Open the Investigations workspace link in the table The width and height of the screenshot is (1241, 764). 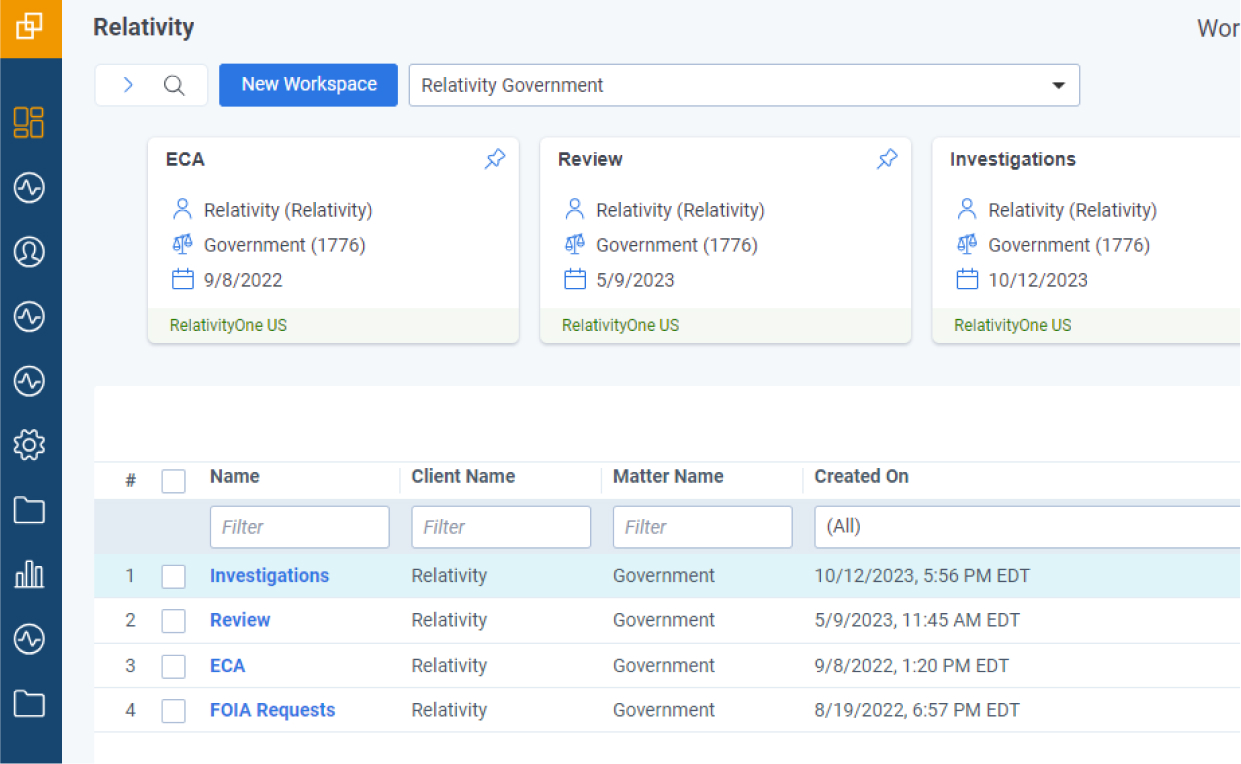click(269, 576)
